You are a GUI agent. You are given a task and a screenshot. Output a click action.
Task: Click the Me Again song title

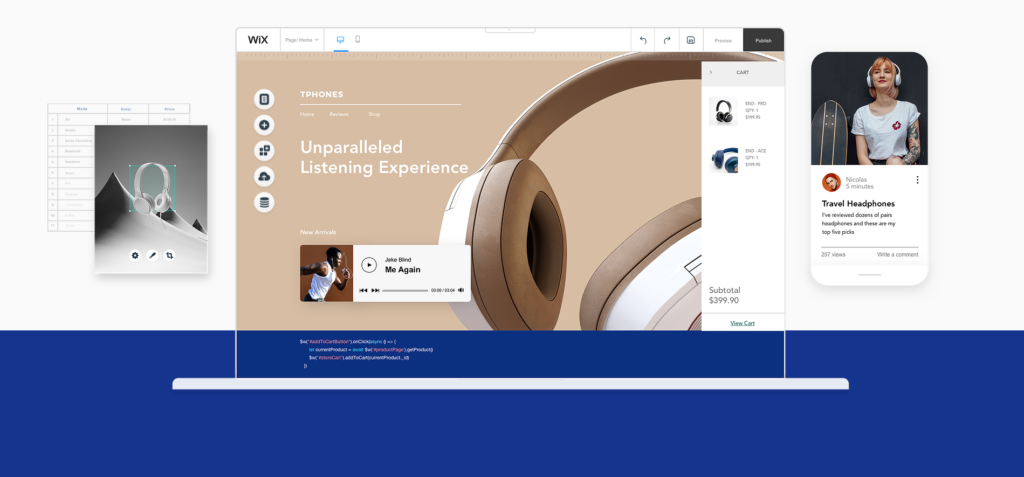pos(402,269)
